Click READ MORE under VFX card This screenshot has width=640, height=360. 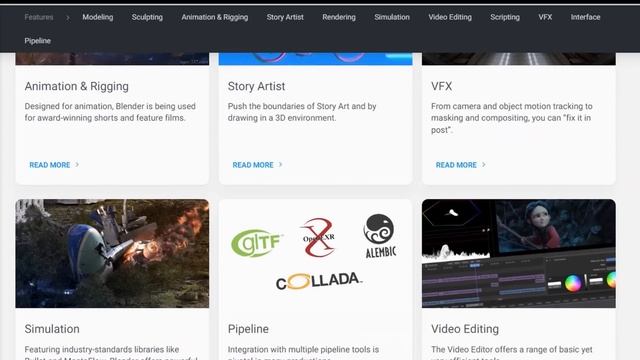pyautogui.click(x=456, y=165)
